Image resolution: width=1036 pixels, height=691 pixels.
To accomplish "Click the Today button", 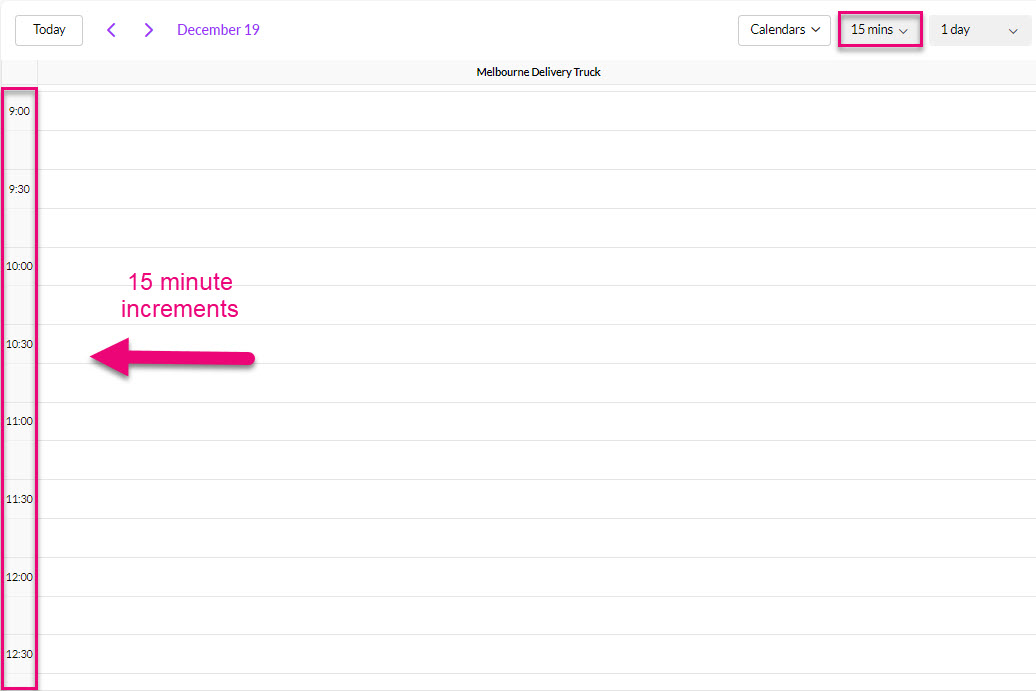I will (x=49, y=30).
